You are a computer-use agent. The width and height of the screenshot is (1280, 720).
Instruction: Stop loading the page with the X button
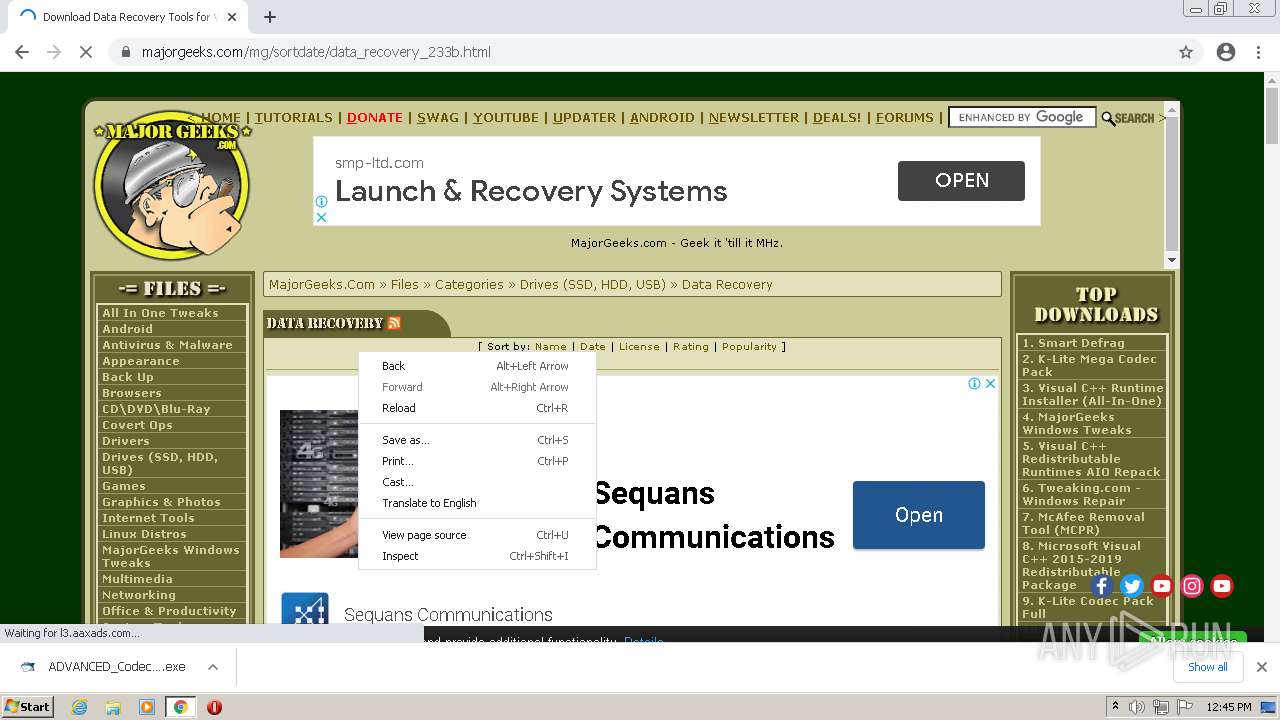pos(86,52)
